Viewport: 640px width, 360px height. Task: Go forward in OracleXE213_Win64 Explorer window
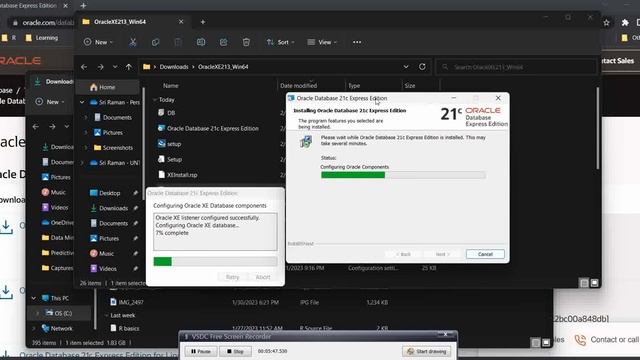[100, 67]
